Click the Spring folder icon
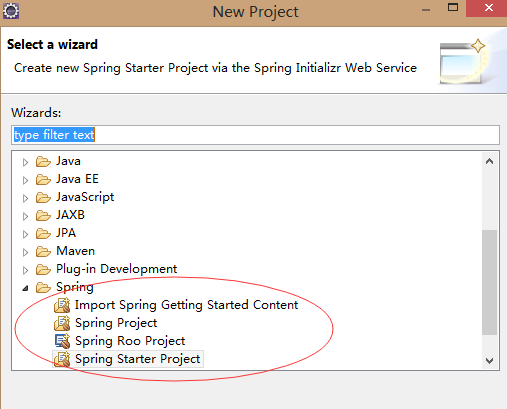This screenshot has height=409, width=507. tap(43, 287)
